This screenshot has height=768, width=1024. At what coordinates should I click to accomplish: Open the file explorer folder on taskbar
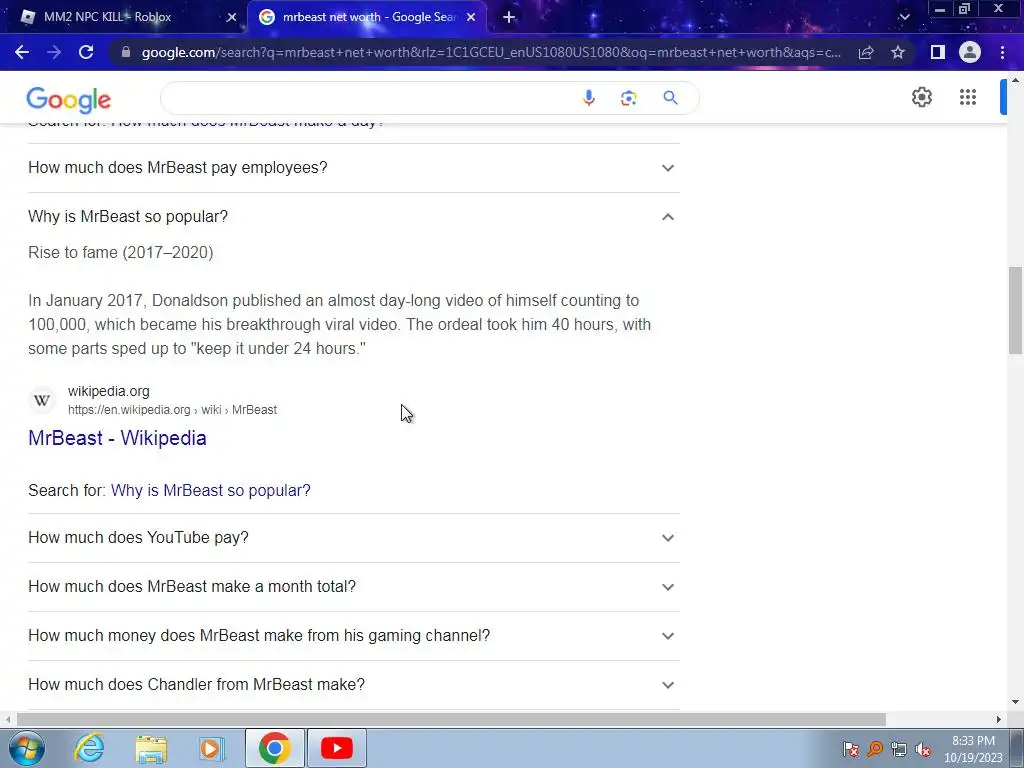pyautogui.click(x=151, y=748)
